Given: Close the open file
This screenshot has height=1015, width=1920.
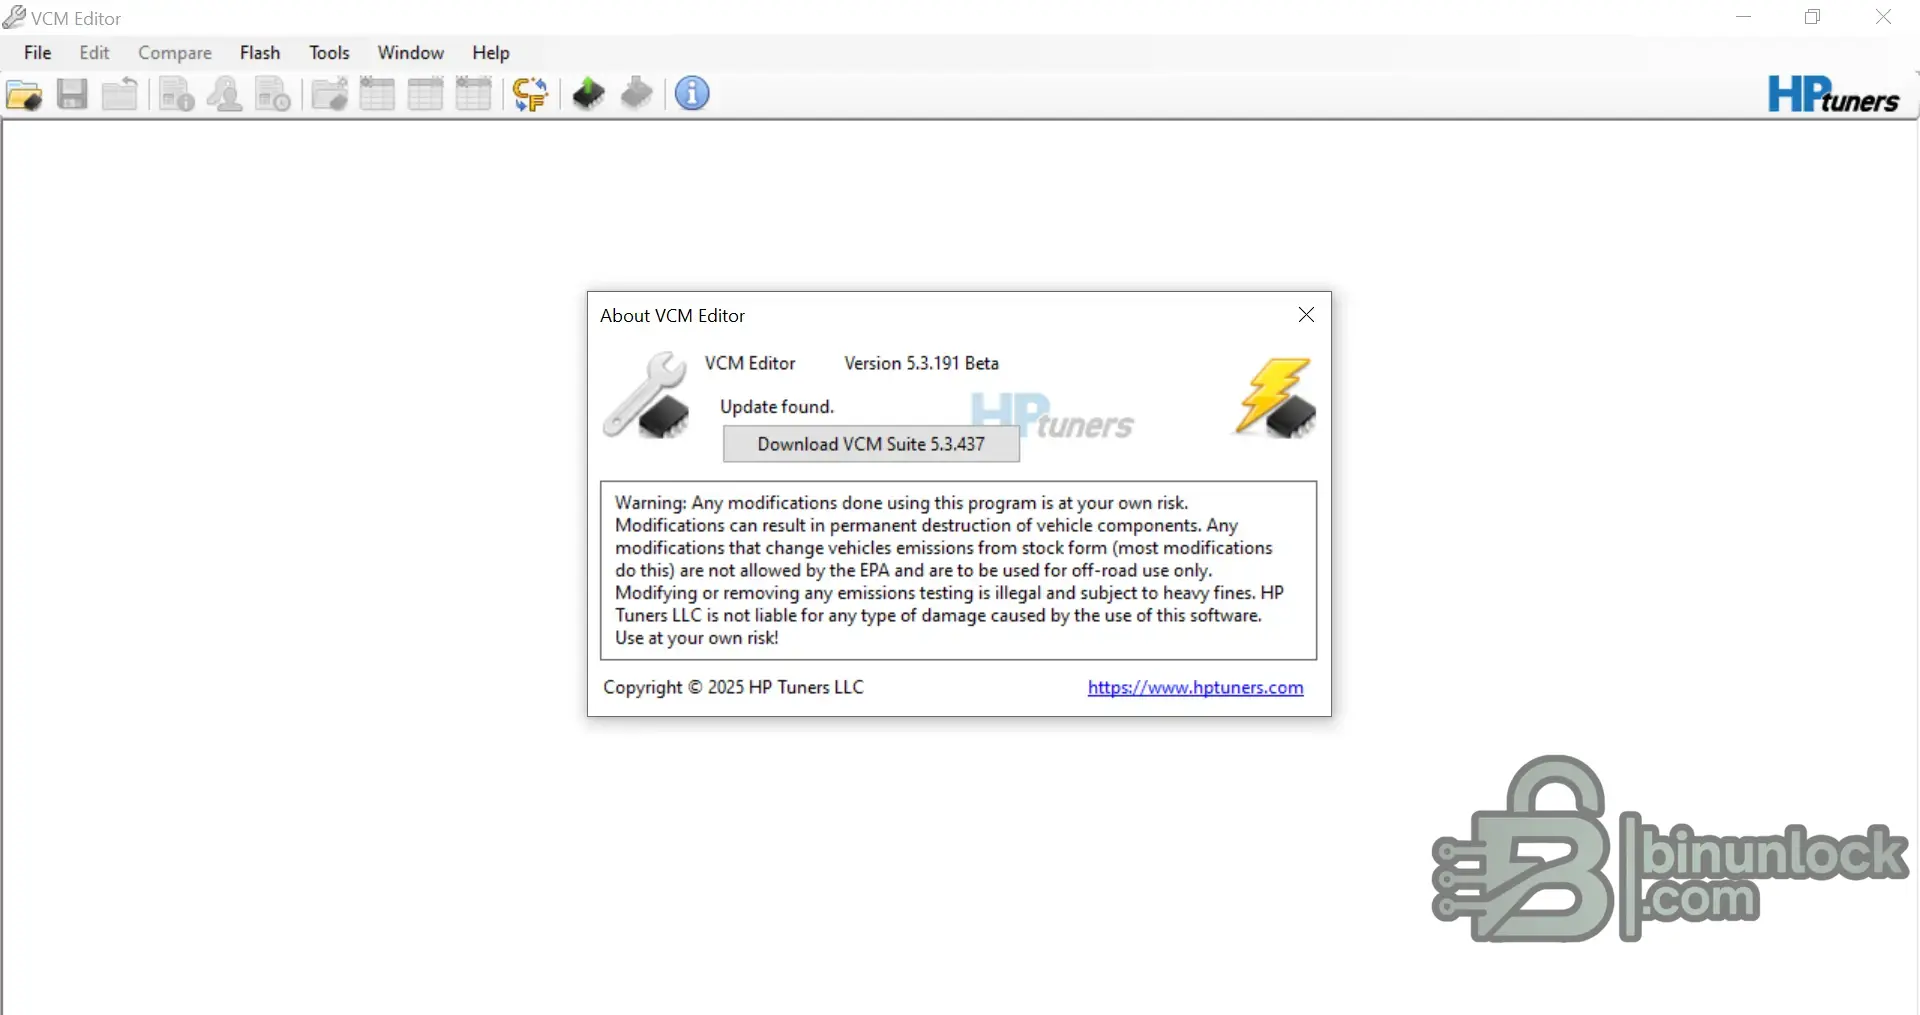Looking at the screenshot, I should [x=120, y=94].
